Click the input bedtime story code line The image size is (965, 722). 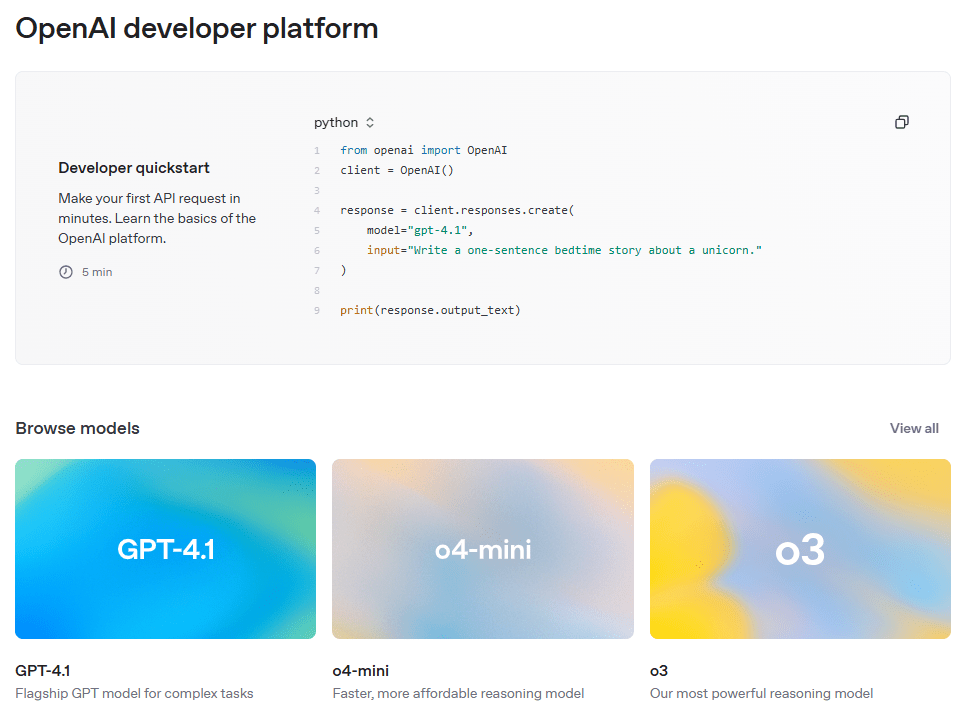pos(564,251)
